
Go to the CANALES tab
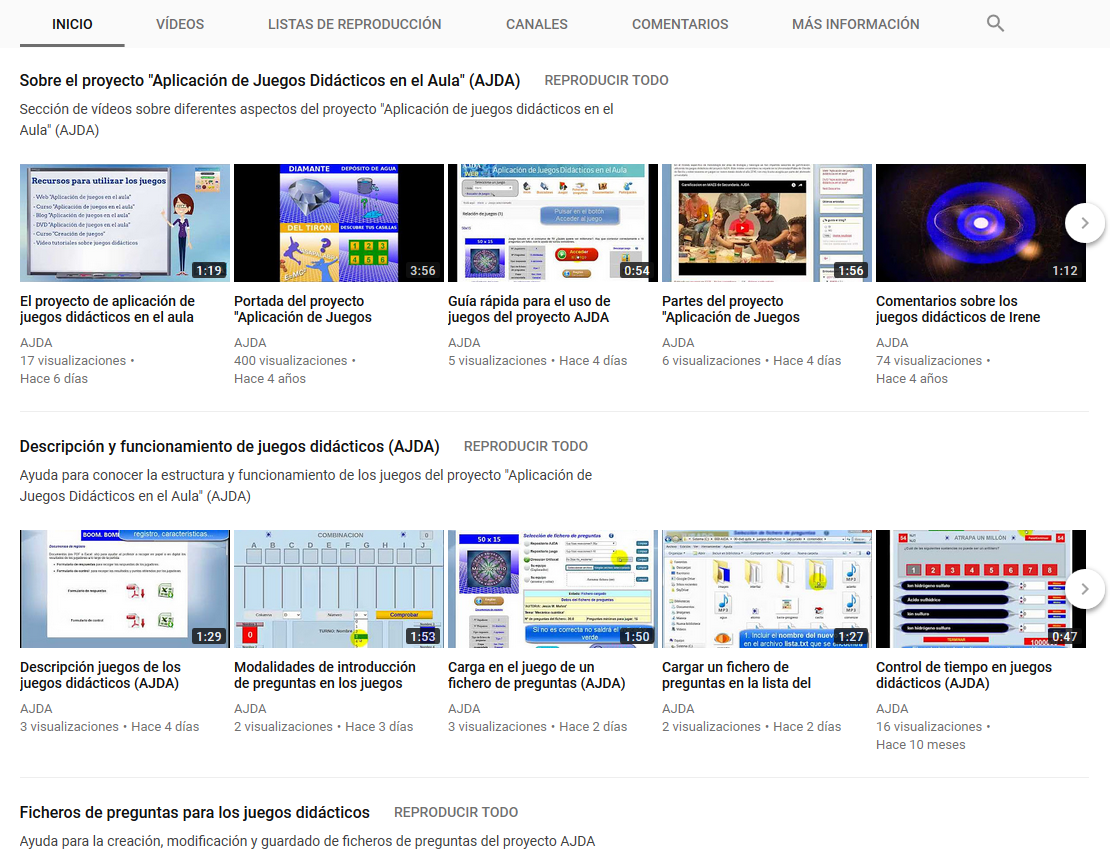pyautogui.click(x=536, y=24)
